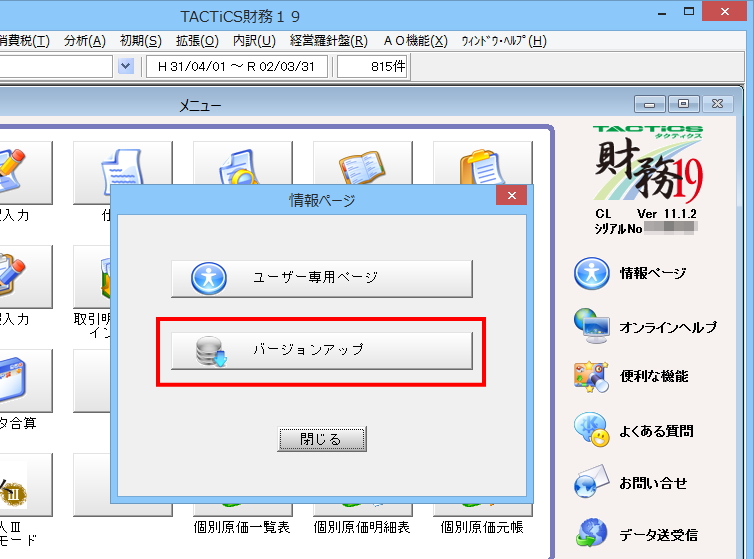This screenshot has width=754, height=559.
Task: Minimize the TACTiCS財務19 main window
Action: point(662,13)
